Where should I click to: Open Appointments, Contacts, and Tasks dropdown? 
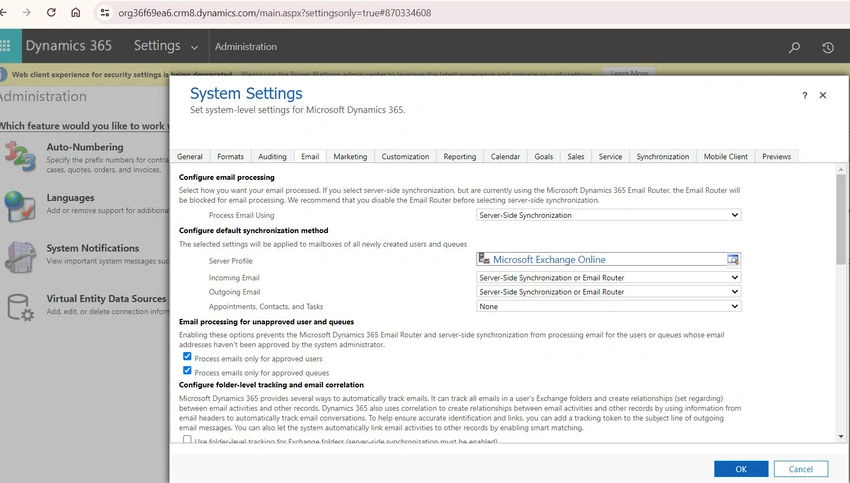coord(608,306)
